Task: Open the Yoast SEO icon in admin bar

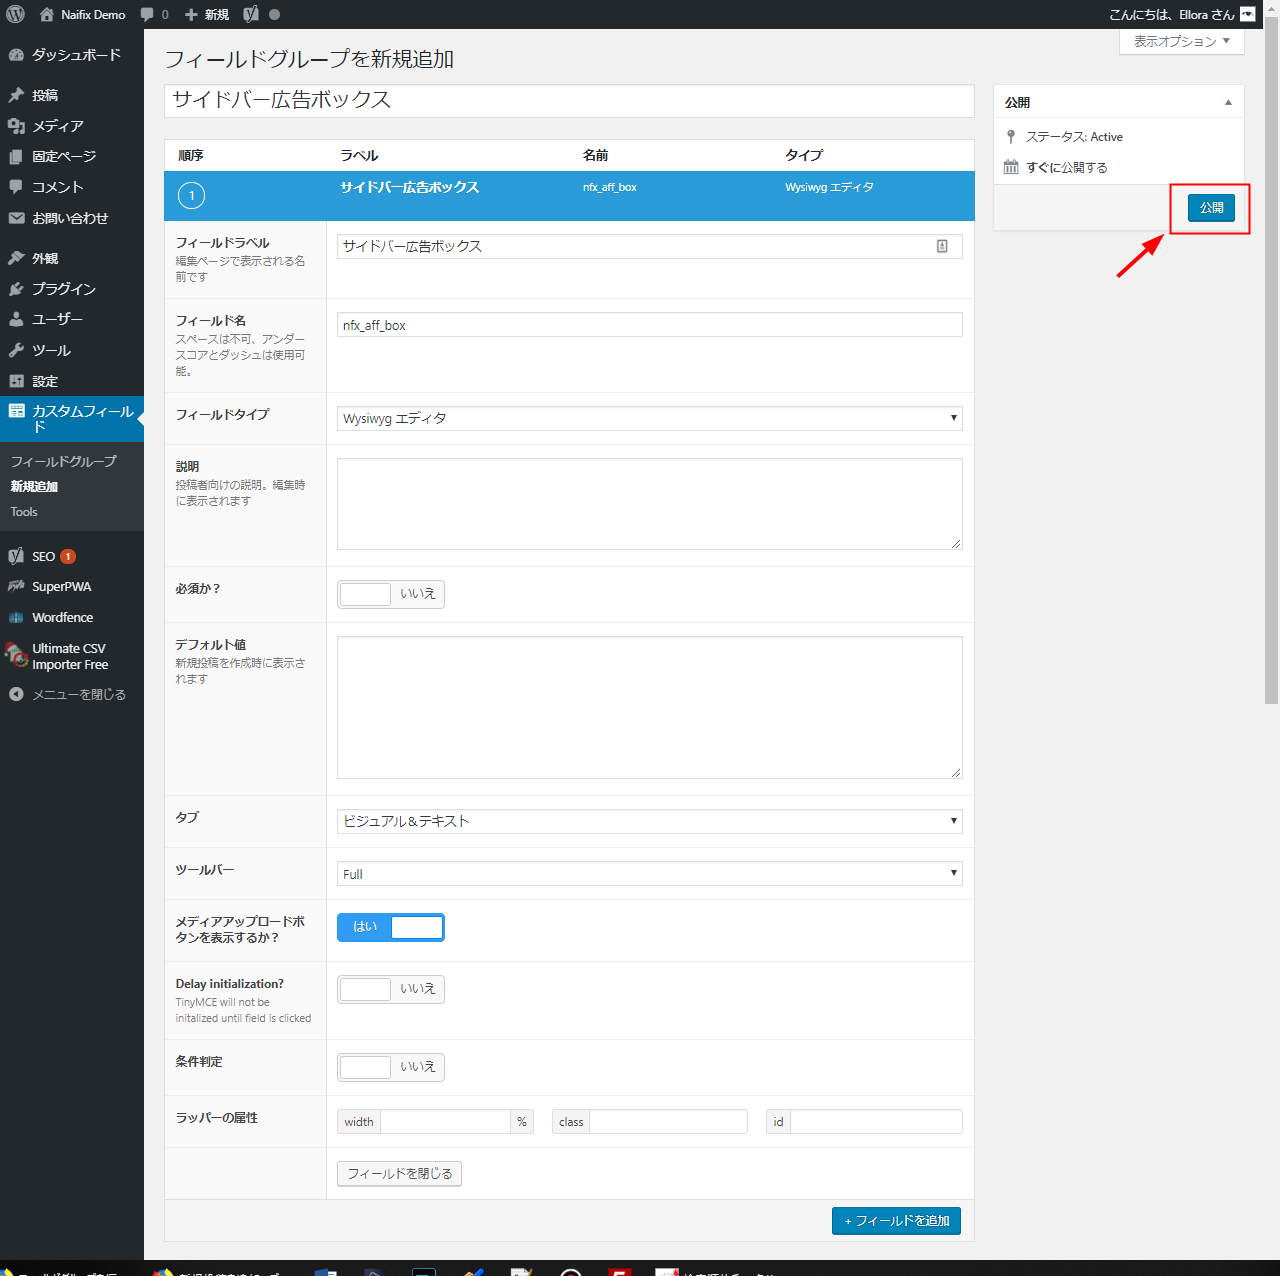Action: (x=251, y=14)
